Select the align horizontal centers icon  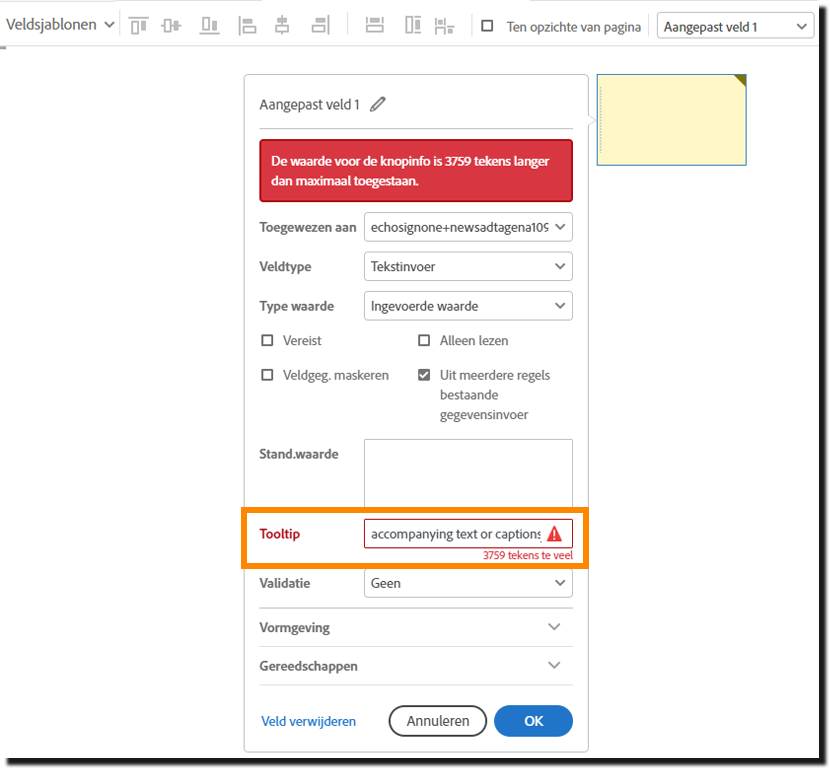tap(283, 24)
